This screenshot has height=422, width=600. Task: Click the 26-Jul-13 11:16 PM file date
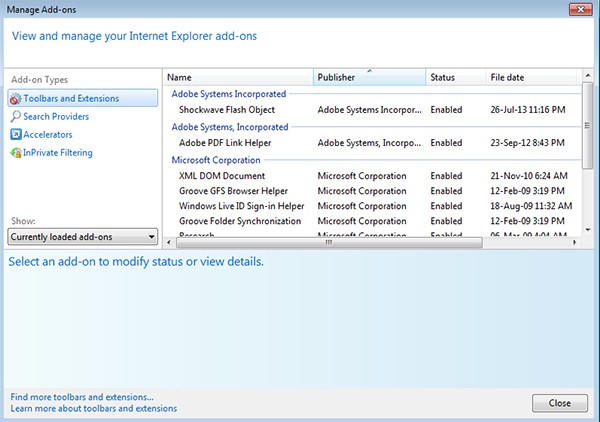(528, 110)
